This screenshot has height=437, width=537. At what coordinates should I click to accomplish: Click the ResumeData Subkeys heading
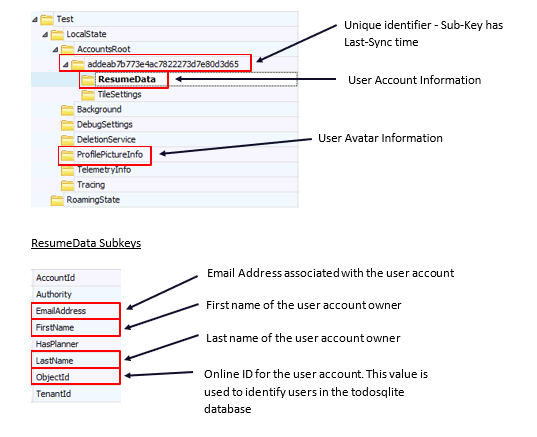[x=86, y=243]
